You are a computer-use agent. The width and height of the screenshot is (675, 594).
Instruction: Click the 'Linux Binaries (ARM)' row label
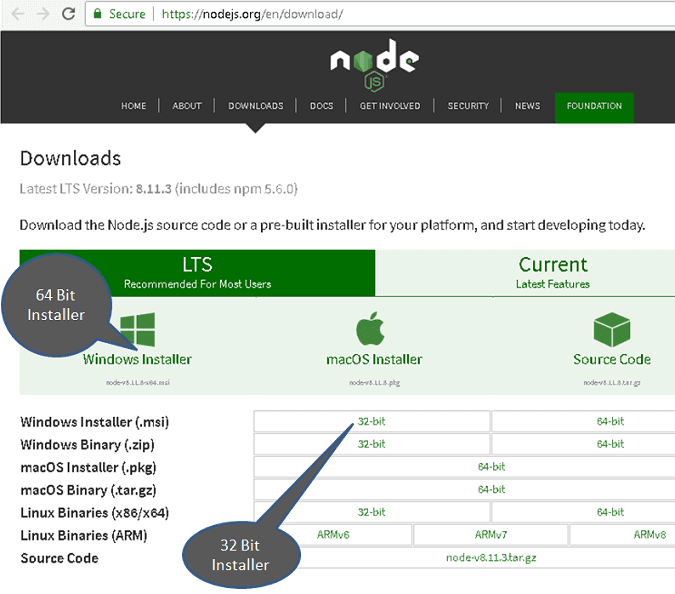[x=84, y=535]
